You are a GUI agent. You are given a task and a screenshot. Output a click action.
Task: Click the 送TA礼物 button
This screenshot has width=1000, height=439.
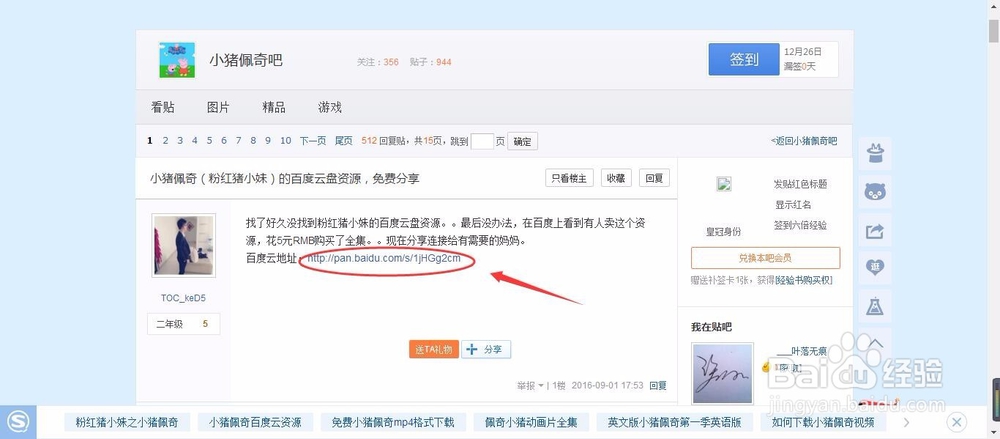point(434,350)
